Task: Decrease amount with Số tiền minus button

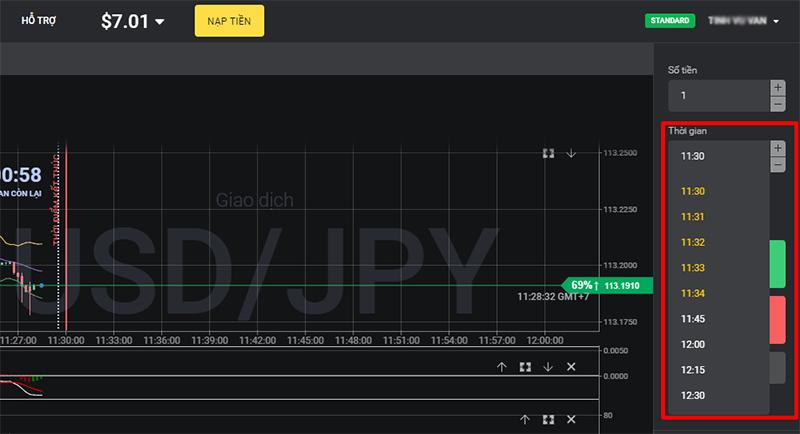Action: point(778,104)
